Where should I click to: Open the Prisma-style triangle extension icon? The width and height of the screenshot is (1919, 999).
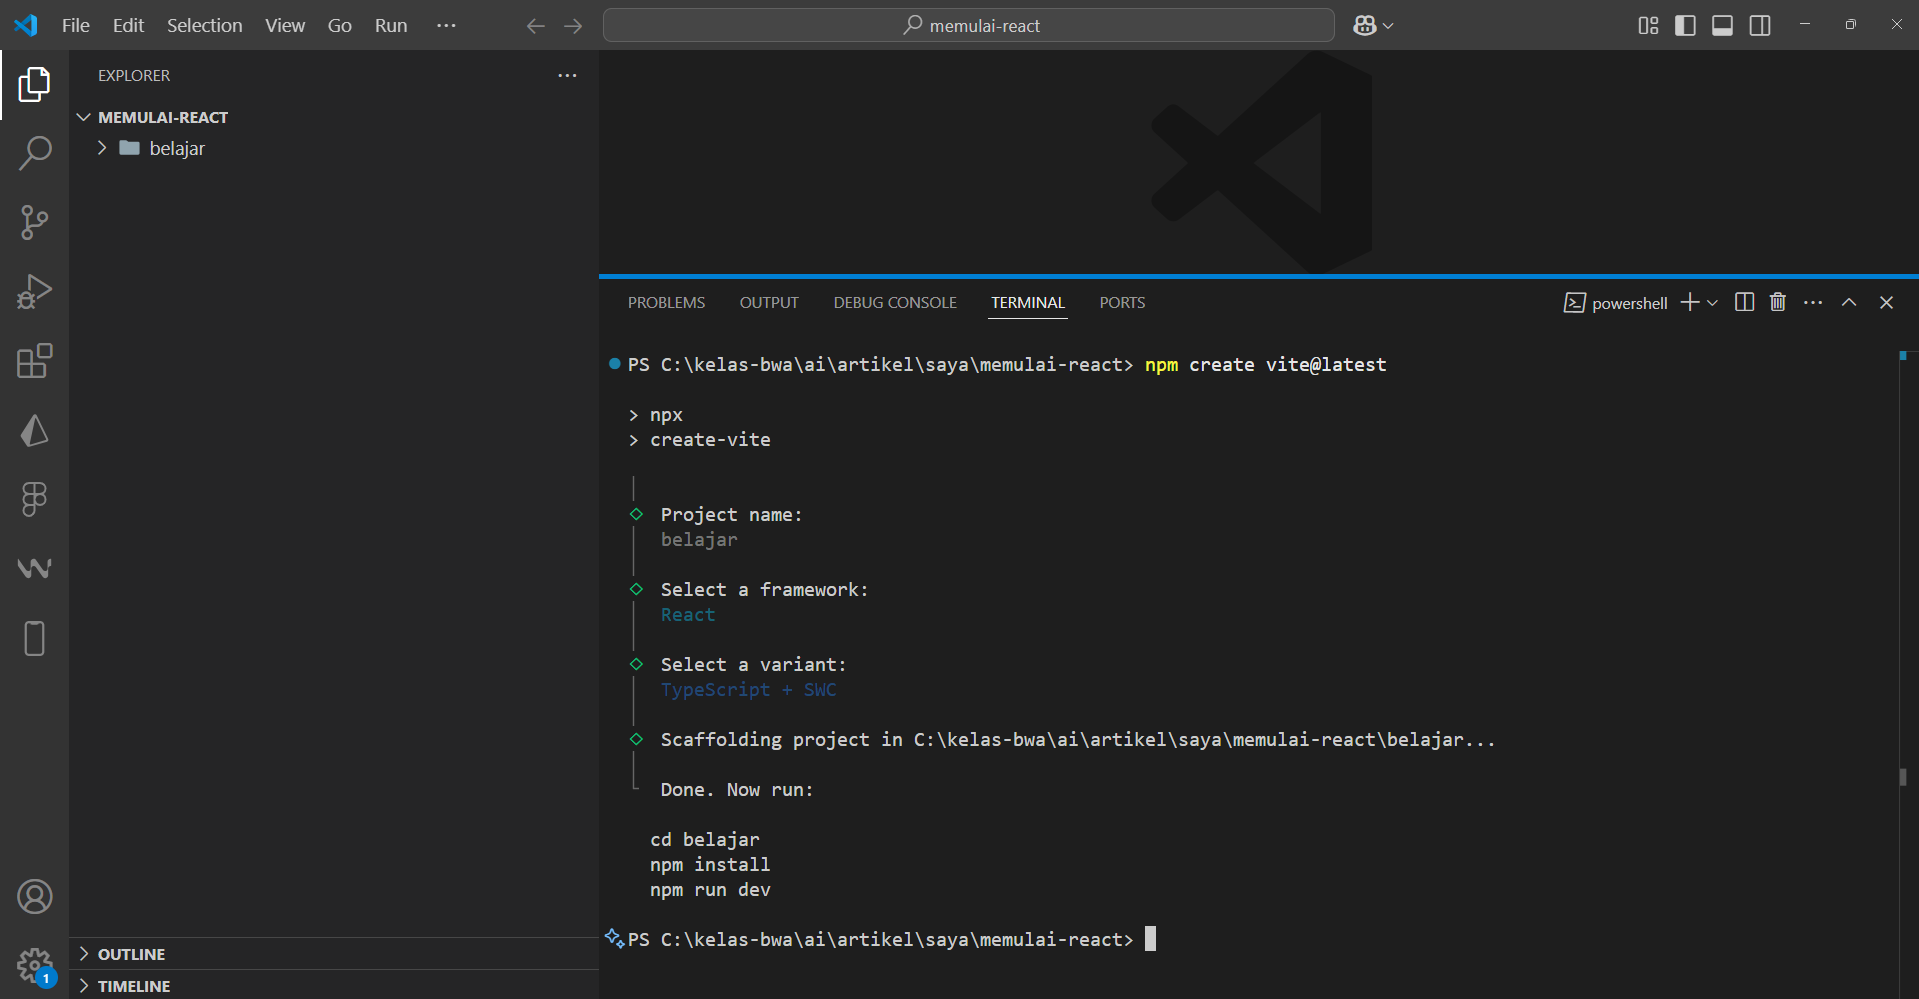pyautogui.click(x=34, y=430)
